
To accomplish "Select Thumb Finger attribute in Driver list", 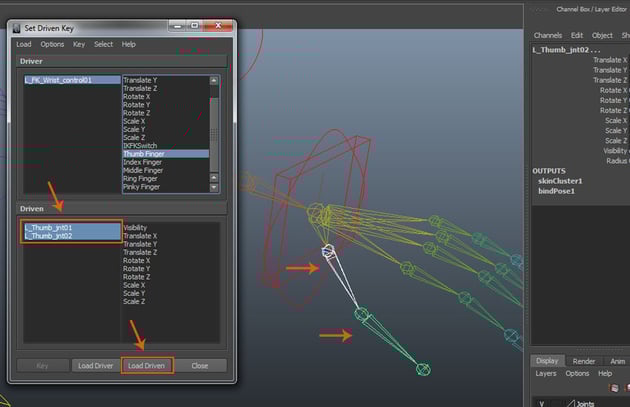I will (x=146, y=154).
